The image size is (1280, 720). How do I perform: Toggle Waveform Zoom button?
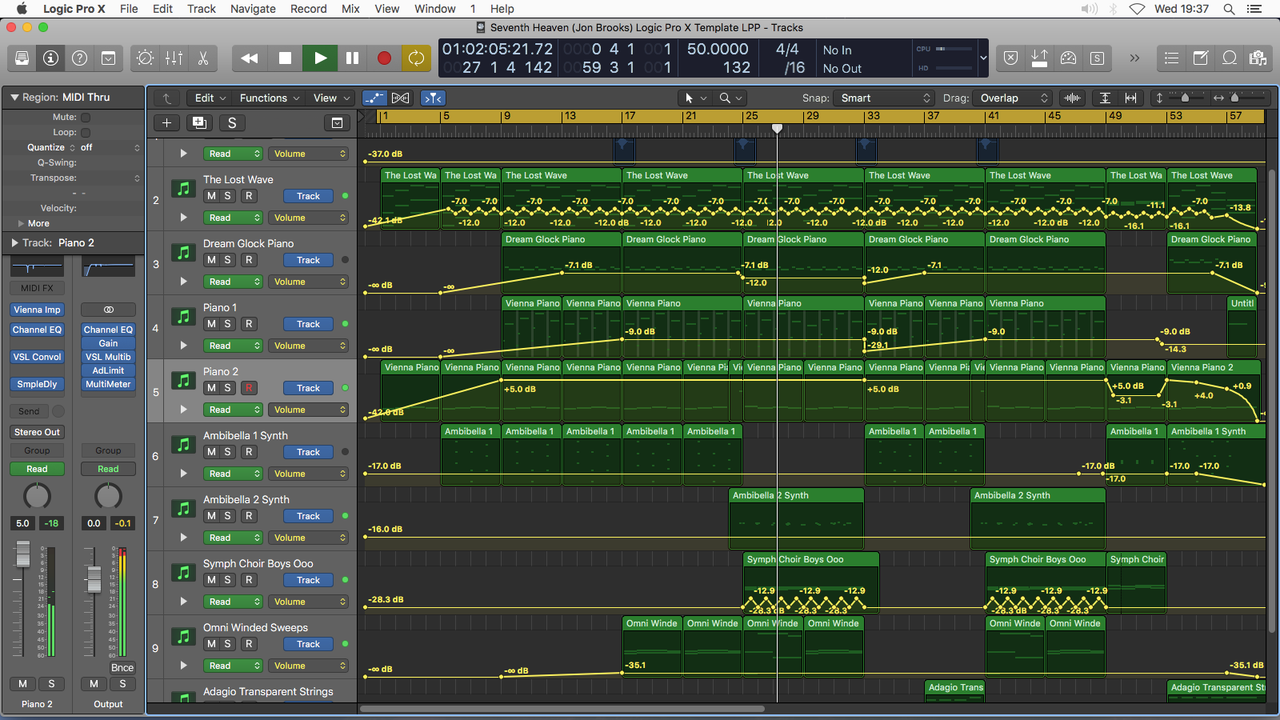(x=1073, y=98)
